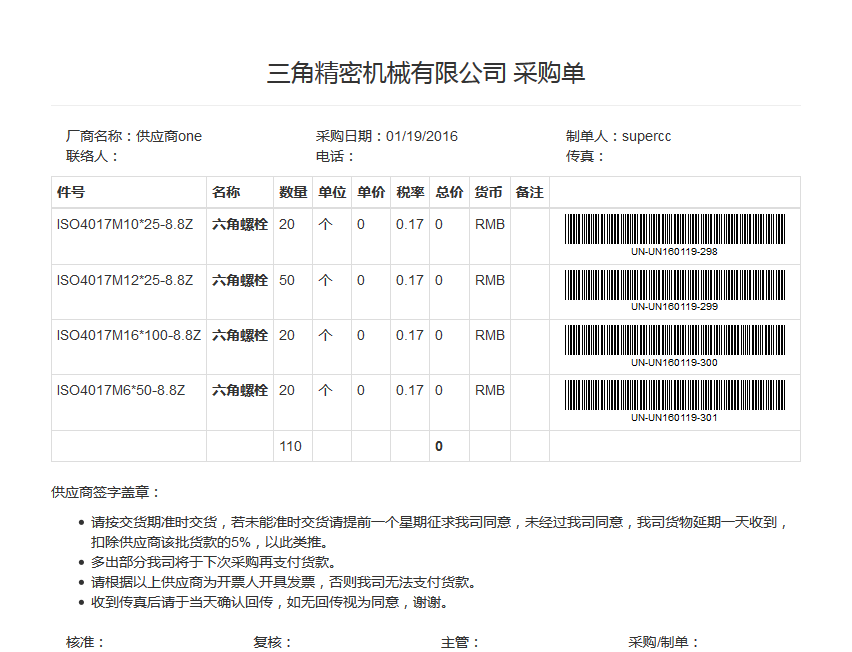Click the 核准 signature label
852x652 pixels.
86,642
